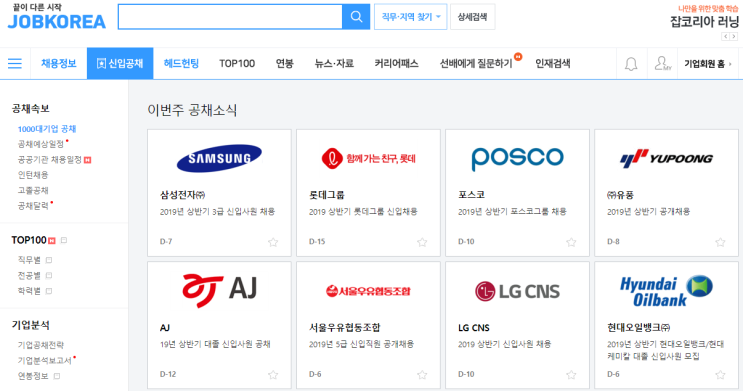The image size is (743, 391).
Task: Click the Samsung logo
Action: point(219,158)
